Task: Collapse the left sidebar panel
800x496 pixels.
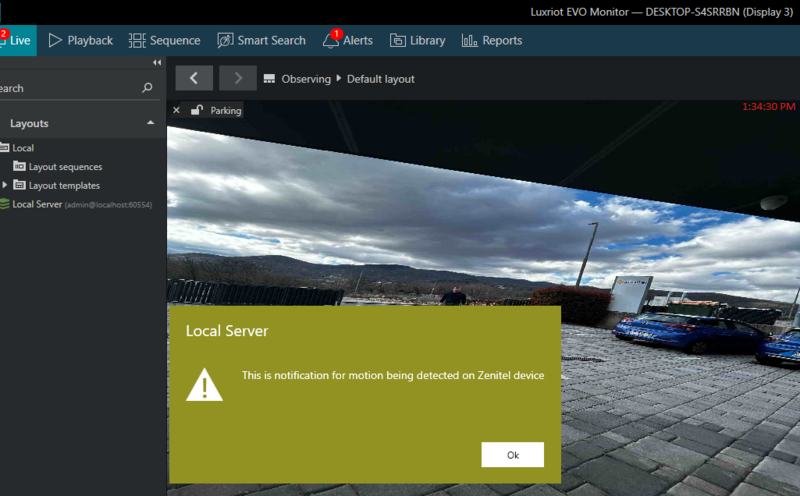Action: (157, 62)
